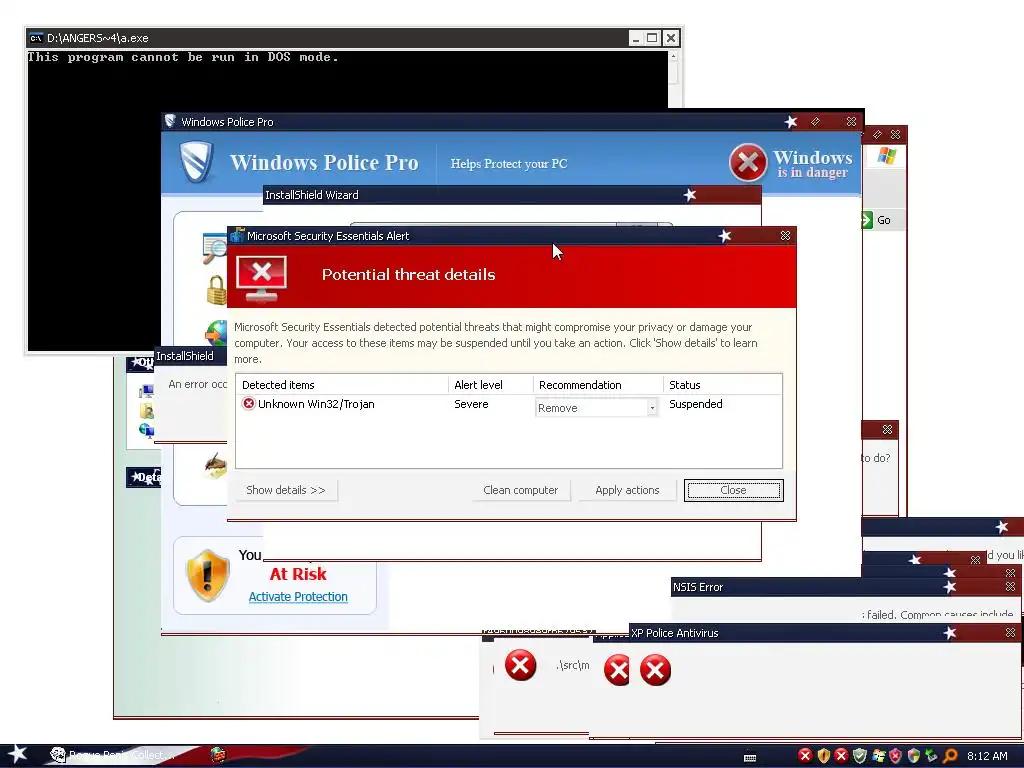Click the Suspended status cell
The width and height of the screenshot is (1024, 768).
point(696,404)
